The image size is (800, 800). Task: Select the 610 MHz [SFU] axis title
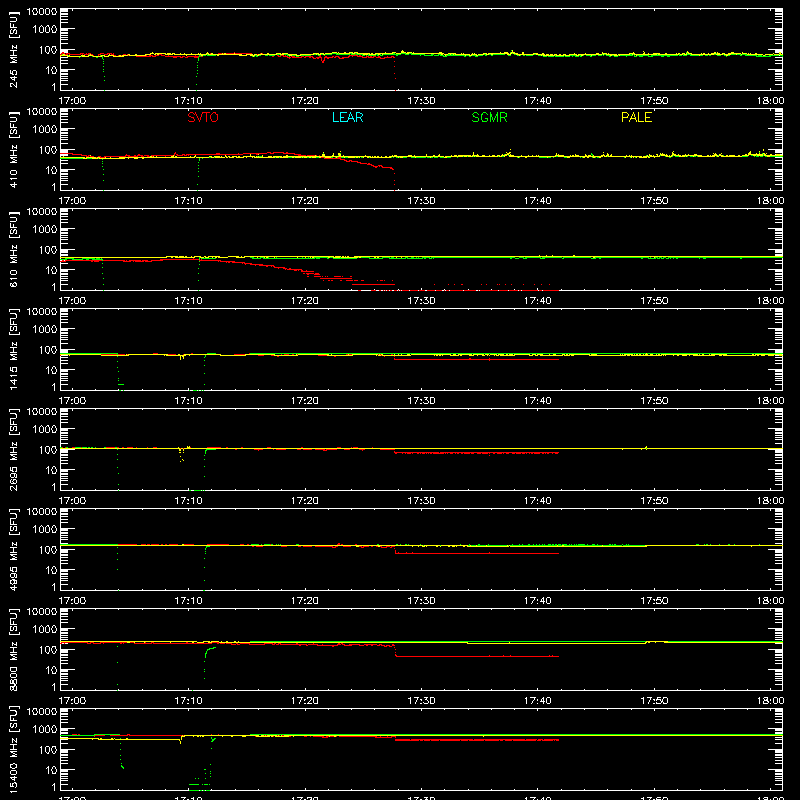tap(14, 249)
